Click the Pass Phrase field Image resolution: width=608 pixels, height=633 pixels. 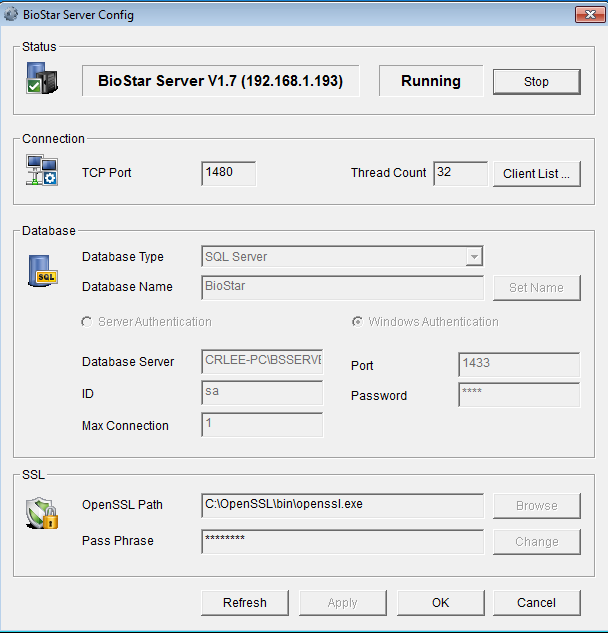point(342,541)
